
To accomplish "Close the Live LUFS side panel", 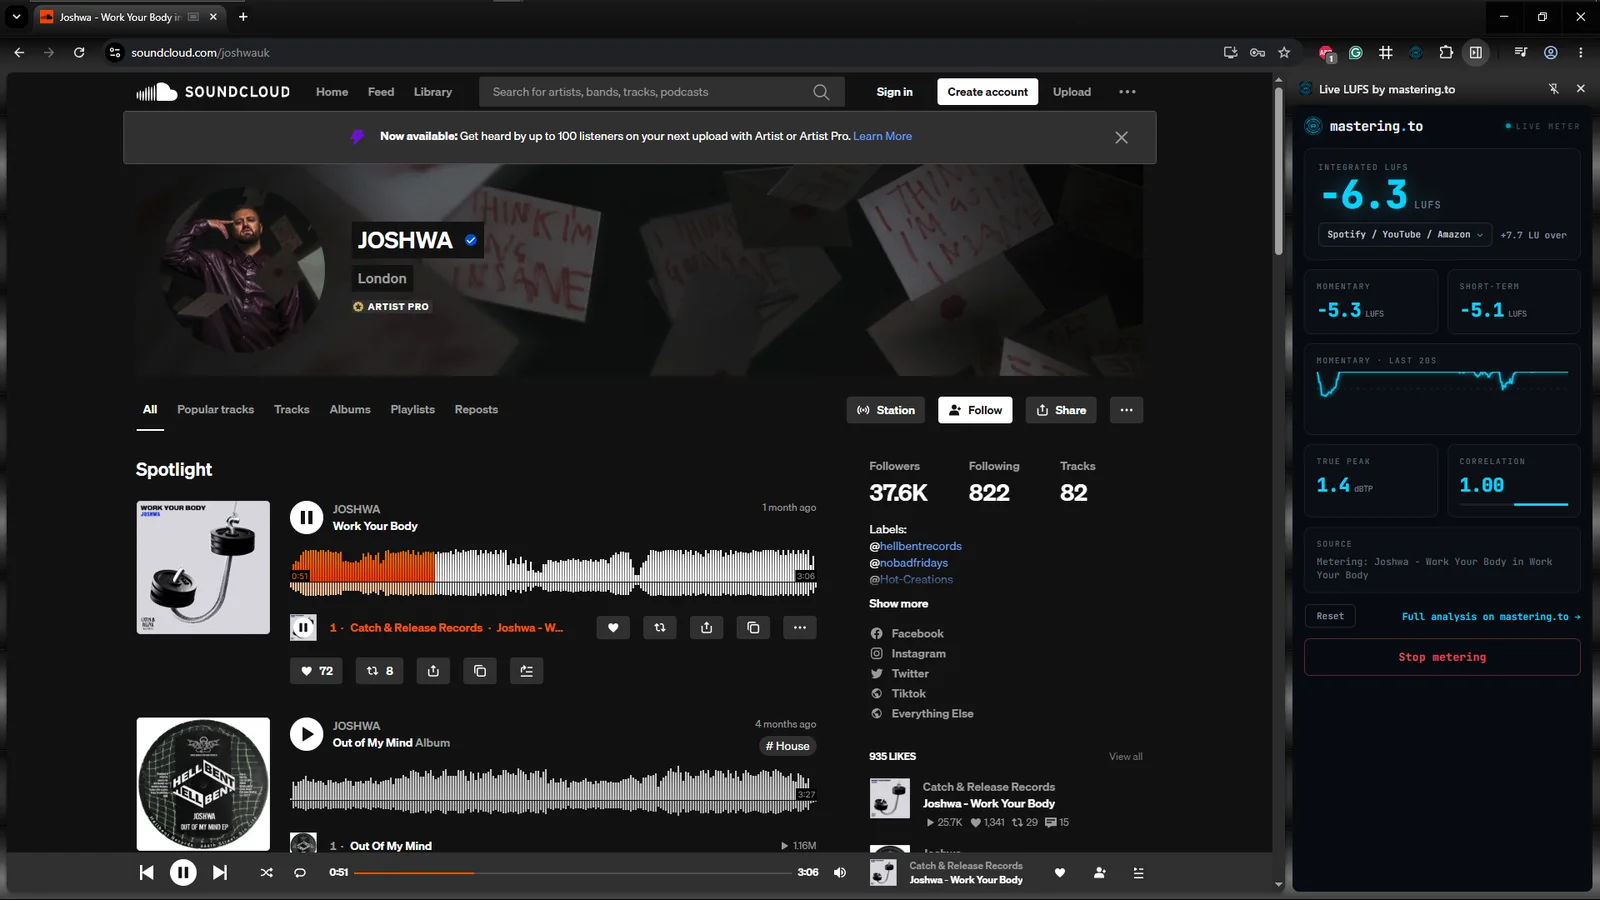I will coord(1581,89).
